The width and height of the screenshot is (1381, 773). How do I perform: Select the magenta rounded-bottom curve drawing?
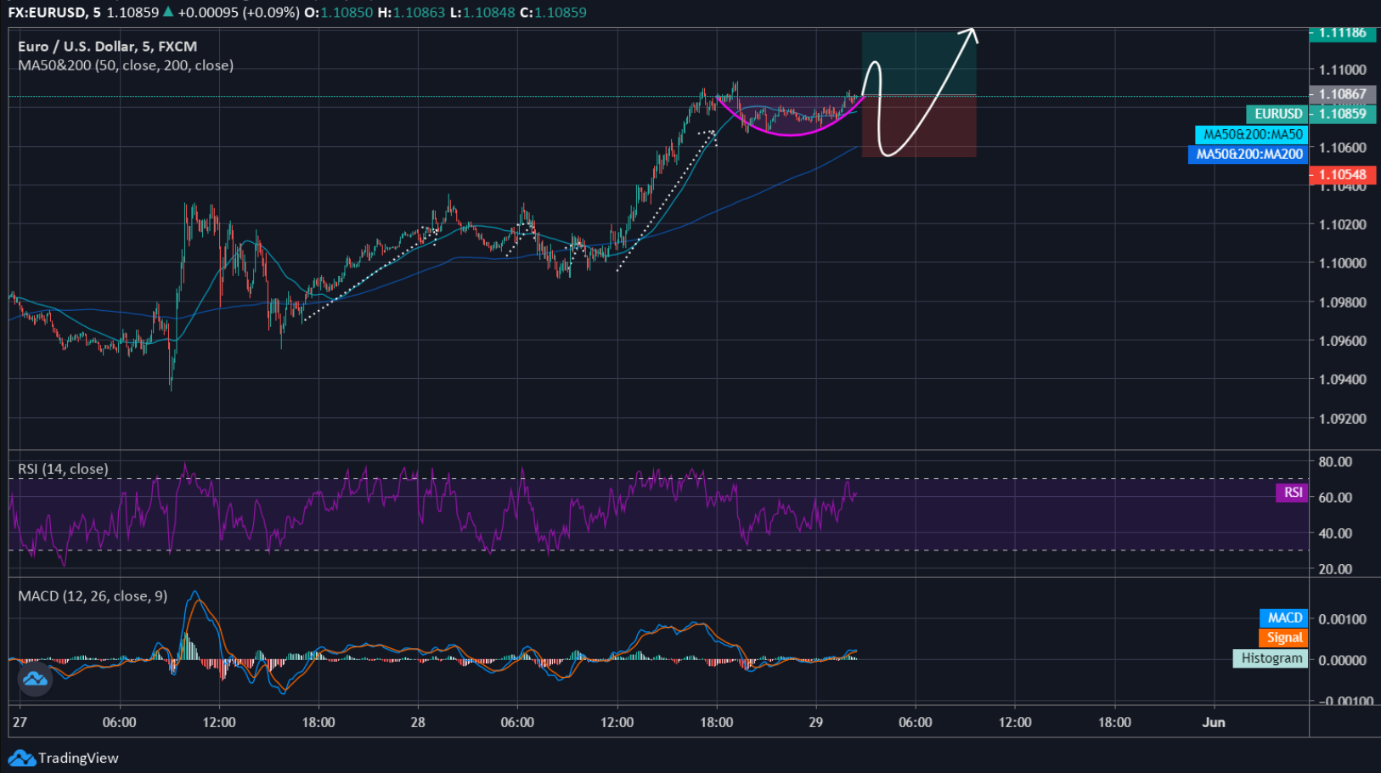coord(788,132)
